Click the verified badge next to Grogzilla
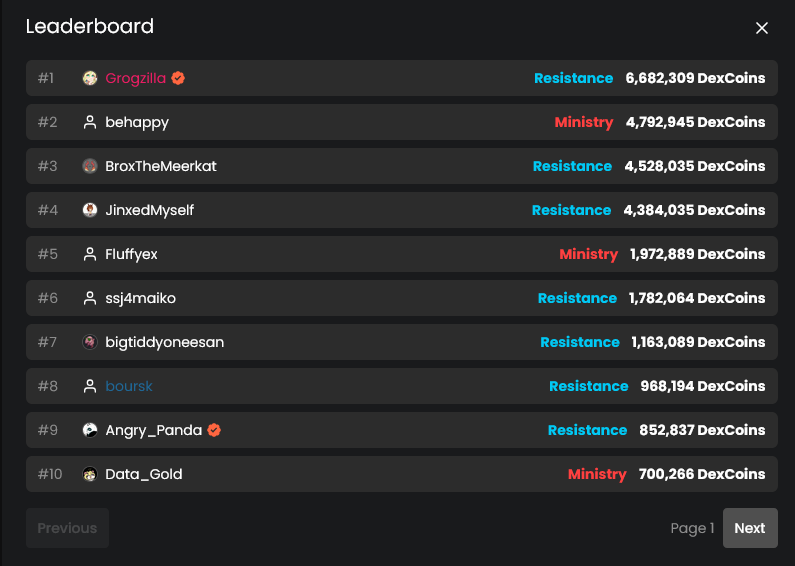This screenshot has height=566, width=795. 178,78
